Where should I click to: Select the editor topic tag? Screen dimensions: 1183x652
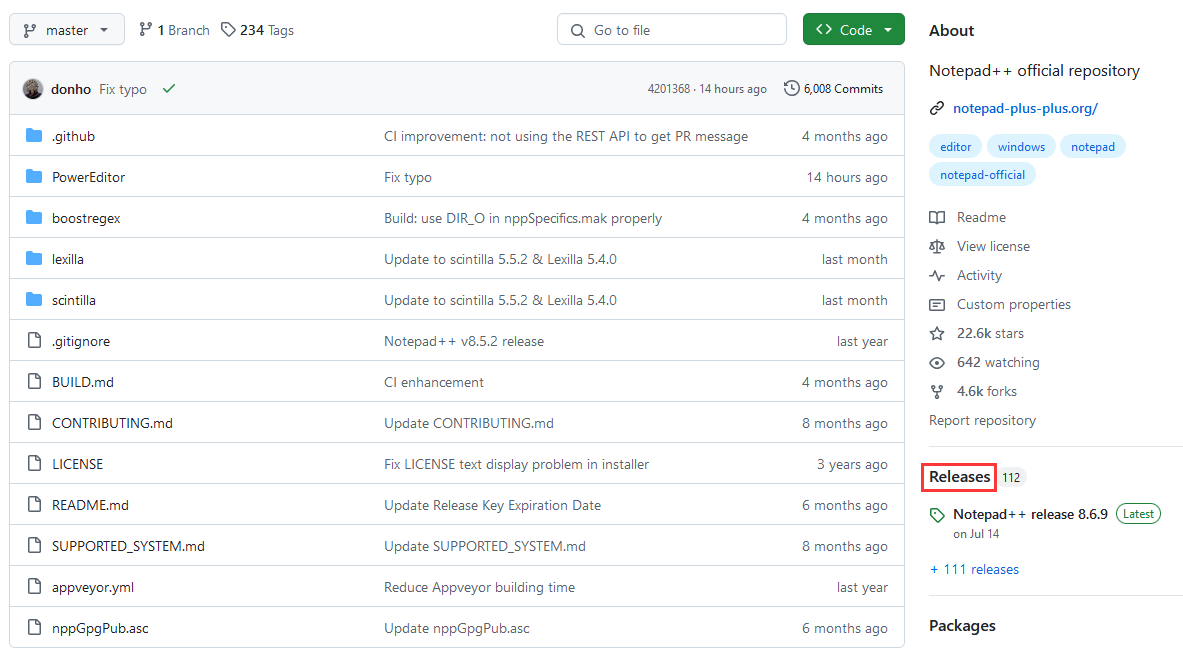tap(955, 146)
